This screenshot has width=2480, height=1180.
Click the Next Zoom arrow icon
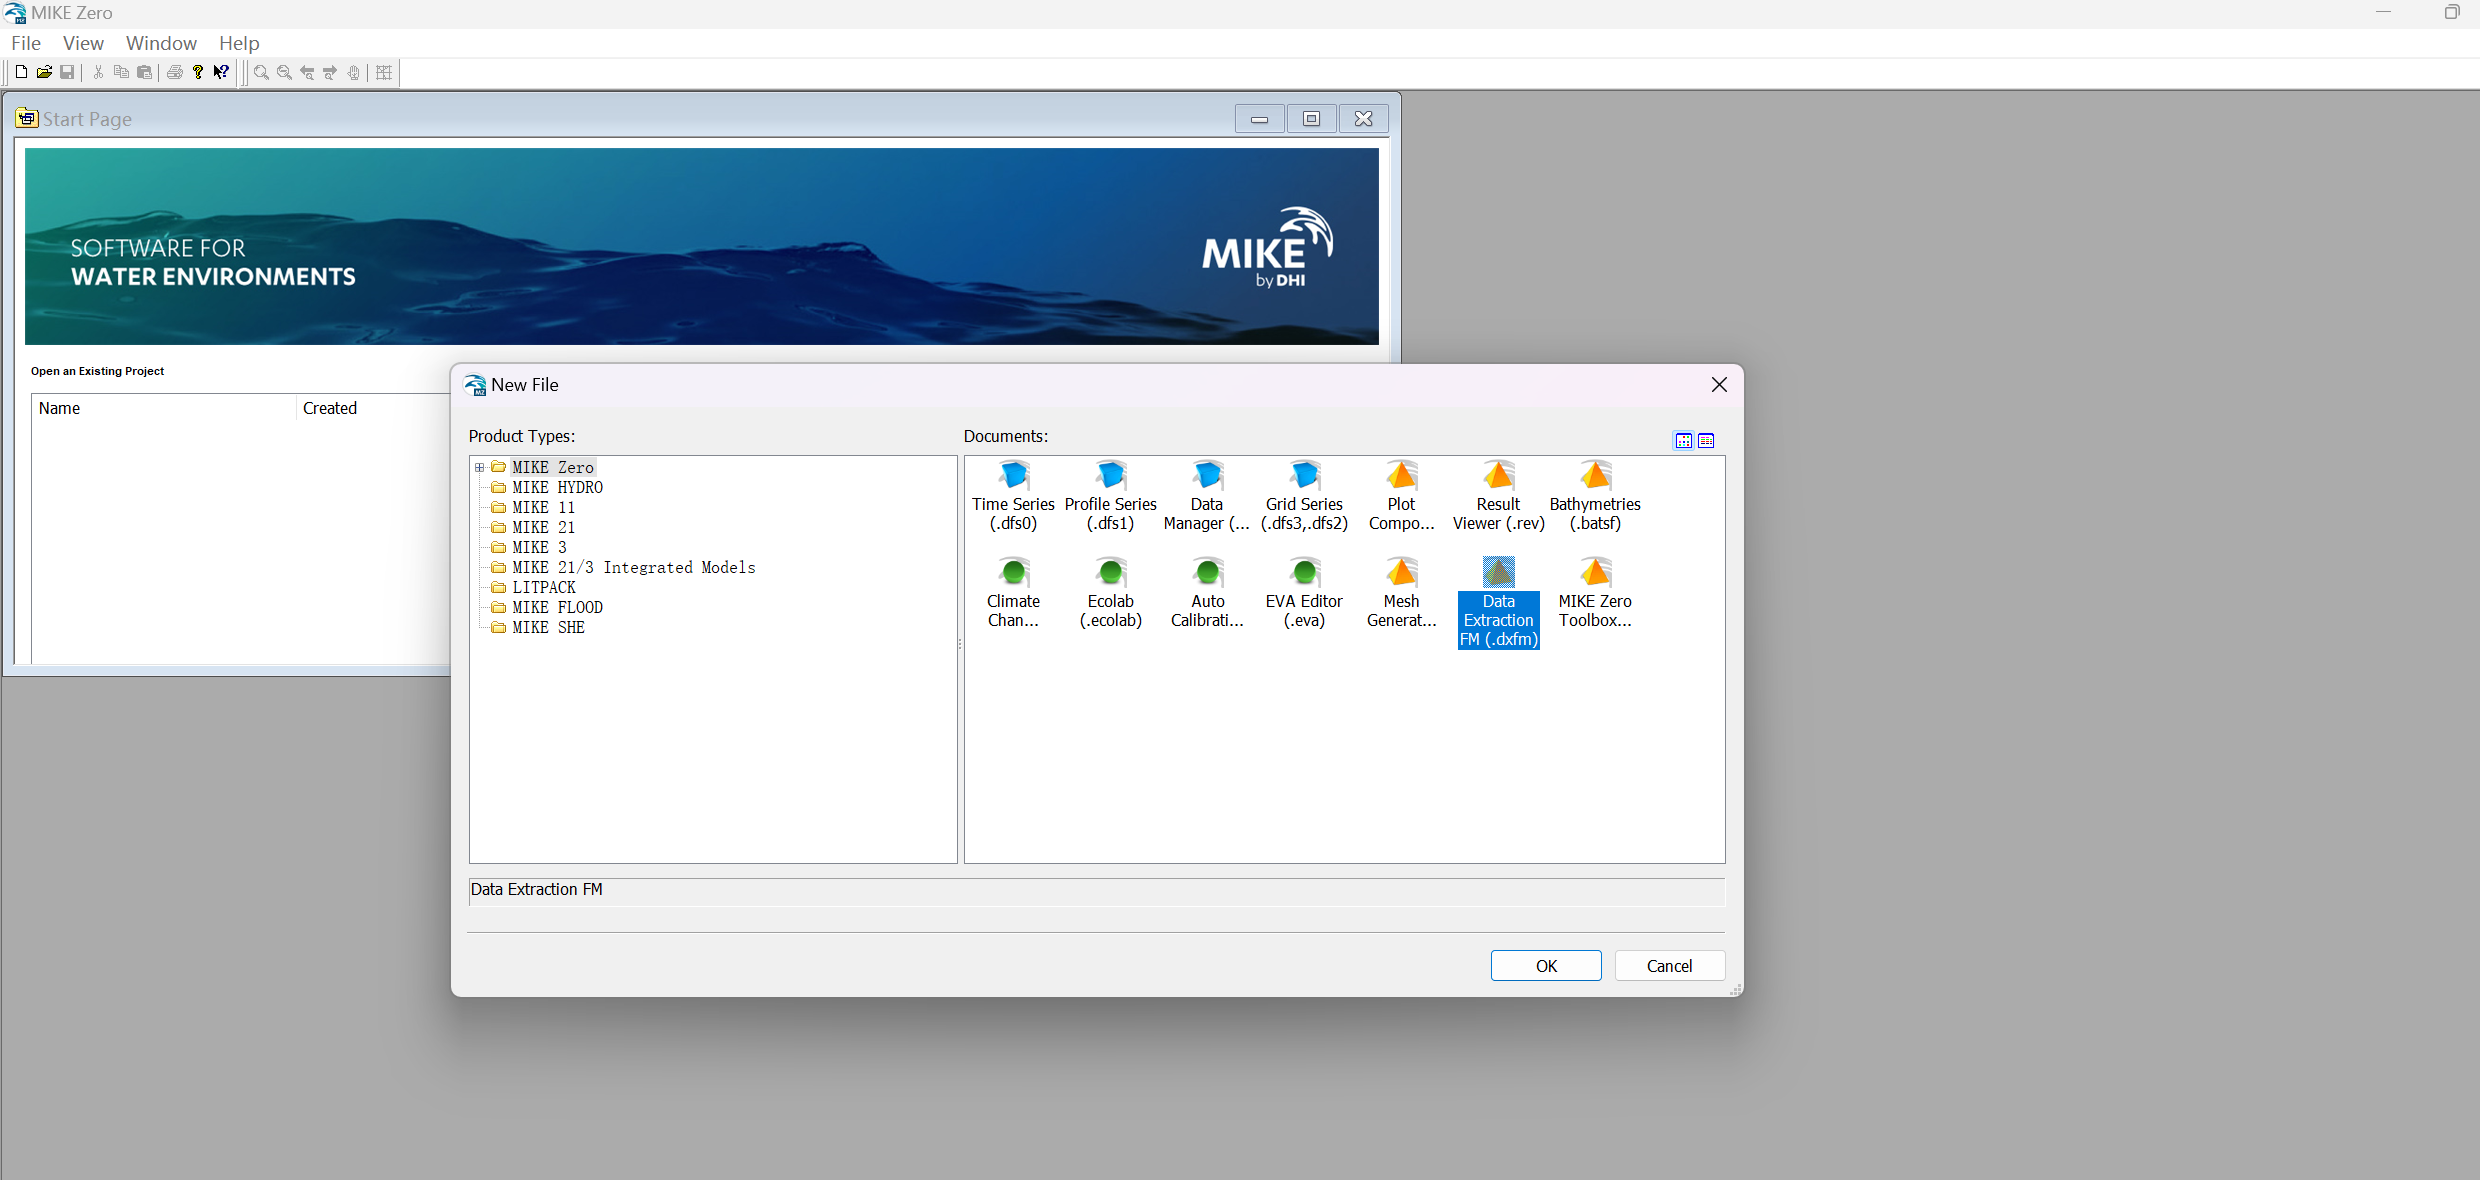[x=330, y=72]
